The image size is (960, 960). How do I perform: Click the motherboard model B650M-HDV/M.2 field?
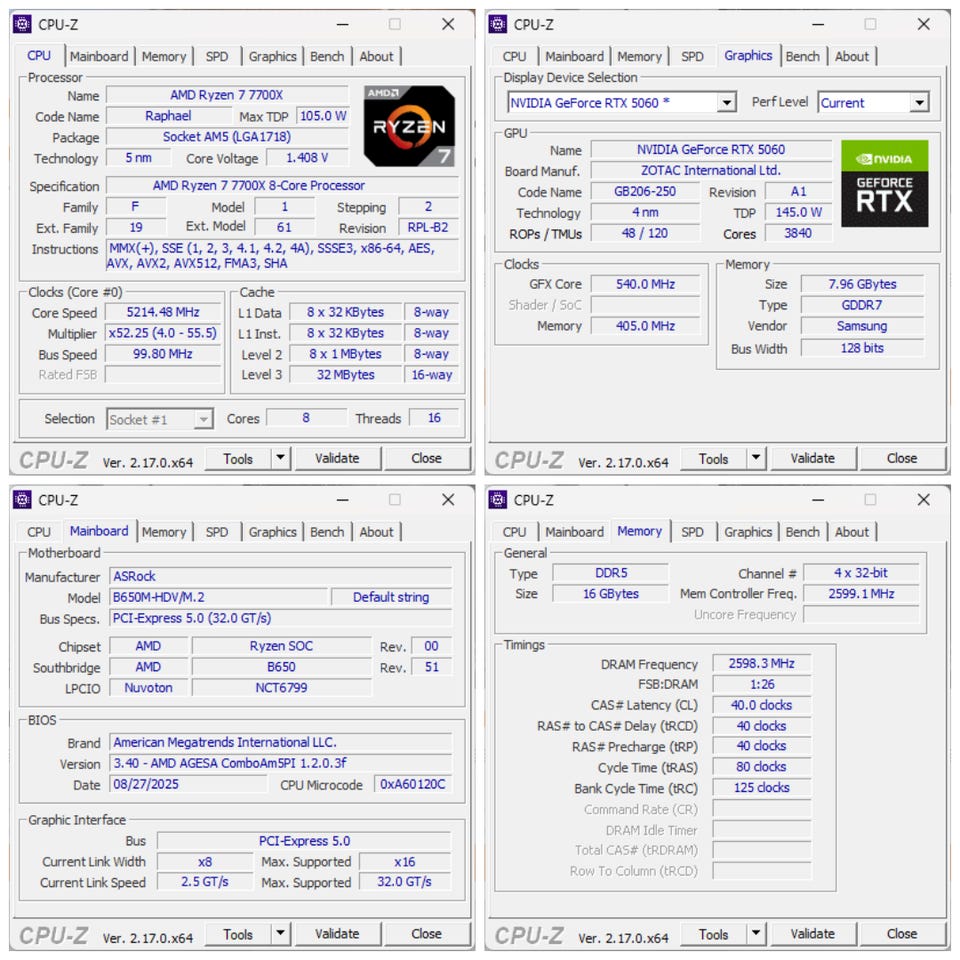click(219, 597)
